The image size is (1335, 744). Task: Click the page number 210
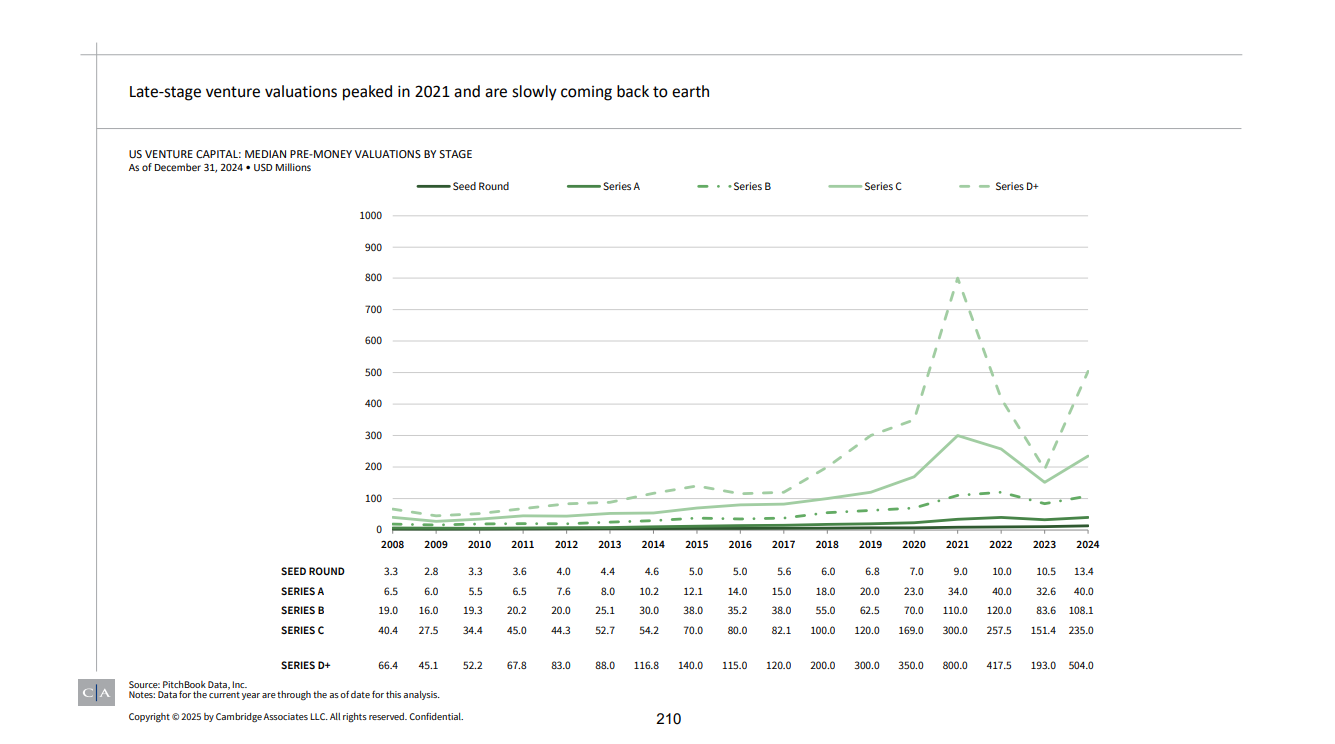[x=669, y=719]
